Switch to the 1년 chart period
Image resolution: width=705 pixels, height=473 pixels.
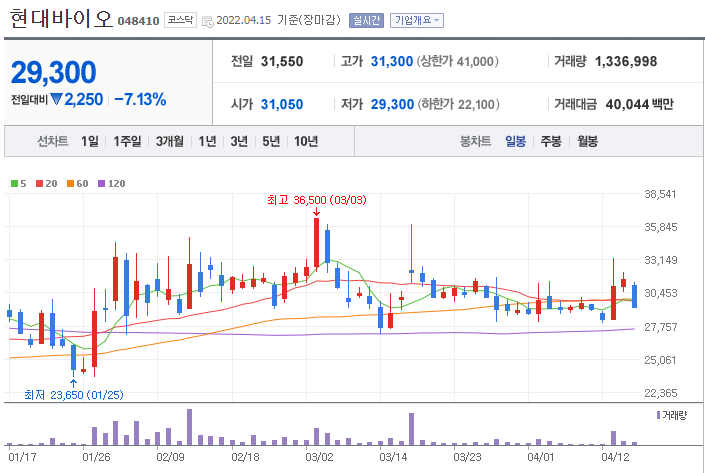(207, 141)
